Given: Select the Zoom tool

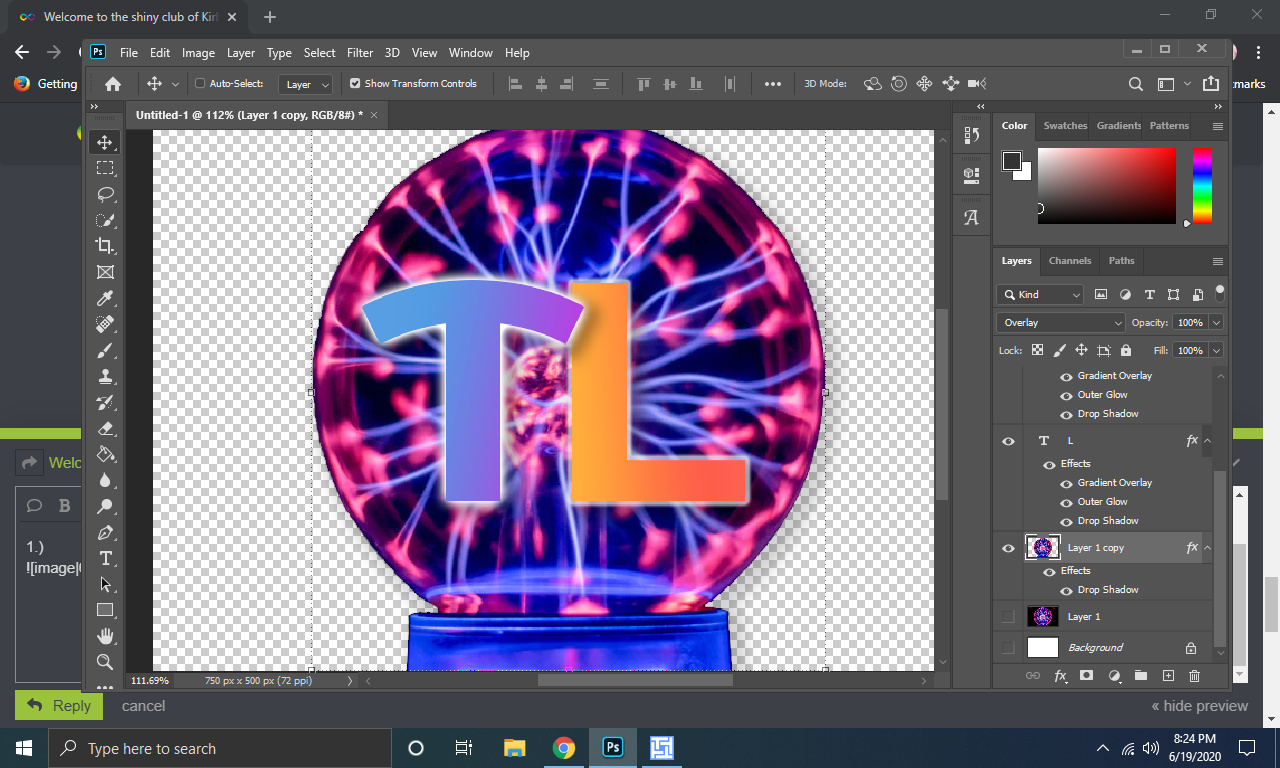Looking at the screenshot, I should pos(105,662).
